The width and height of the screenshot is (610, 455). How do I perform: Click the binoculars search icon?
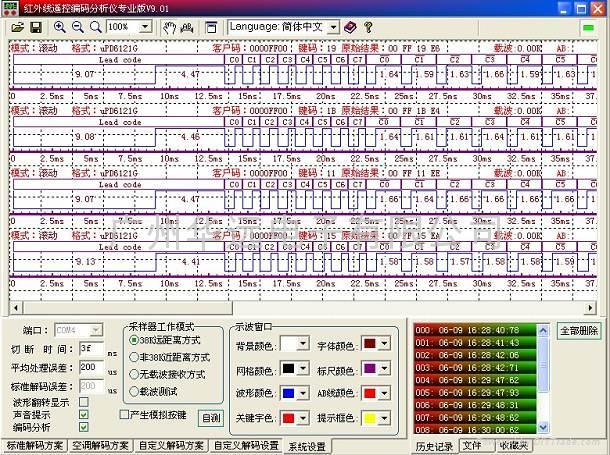coord(187,26)
